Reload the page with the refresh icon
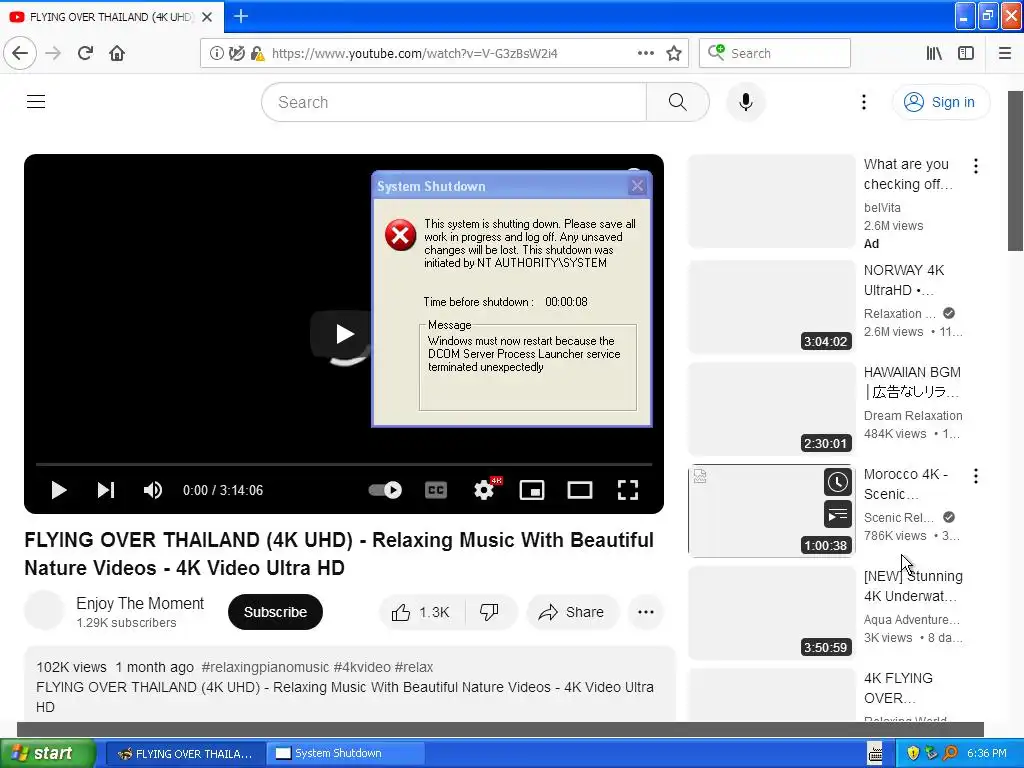1024x768 pixels. [85, 53]
